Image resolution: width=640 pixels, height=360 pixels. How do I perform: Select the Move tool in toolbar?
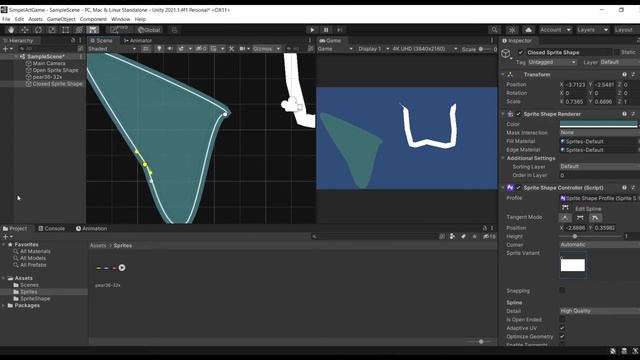(25, 30)
